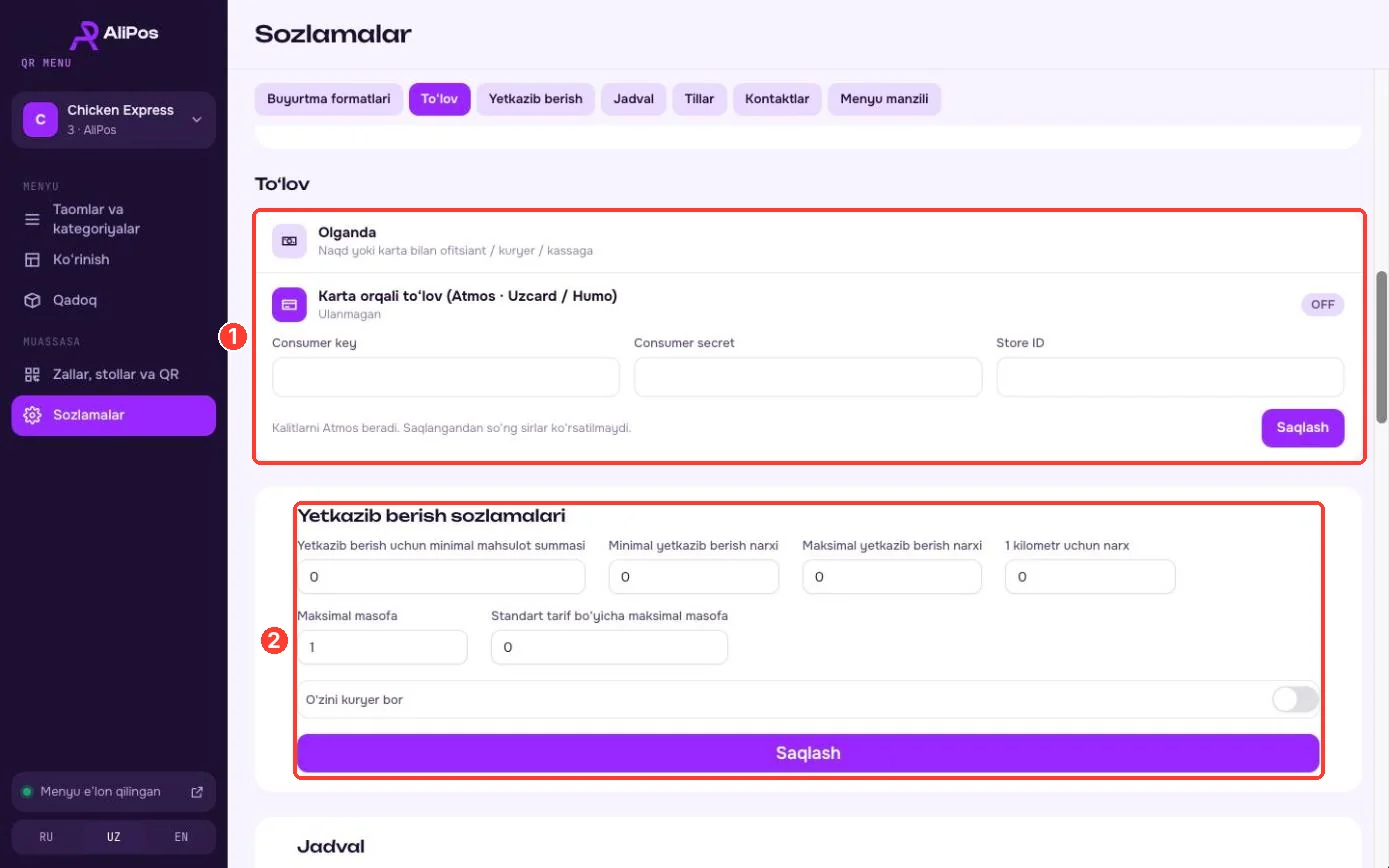
Task: Switch language to EN
Action: 181,837
